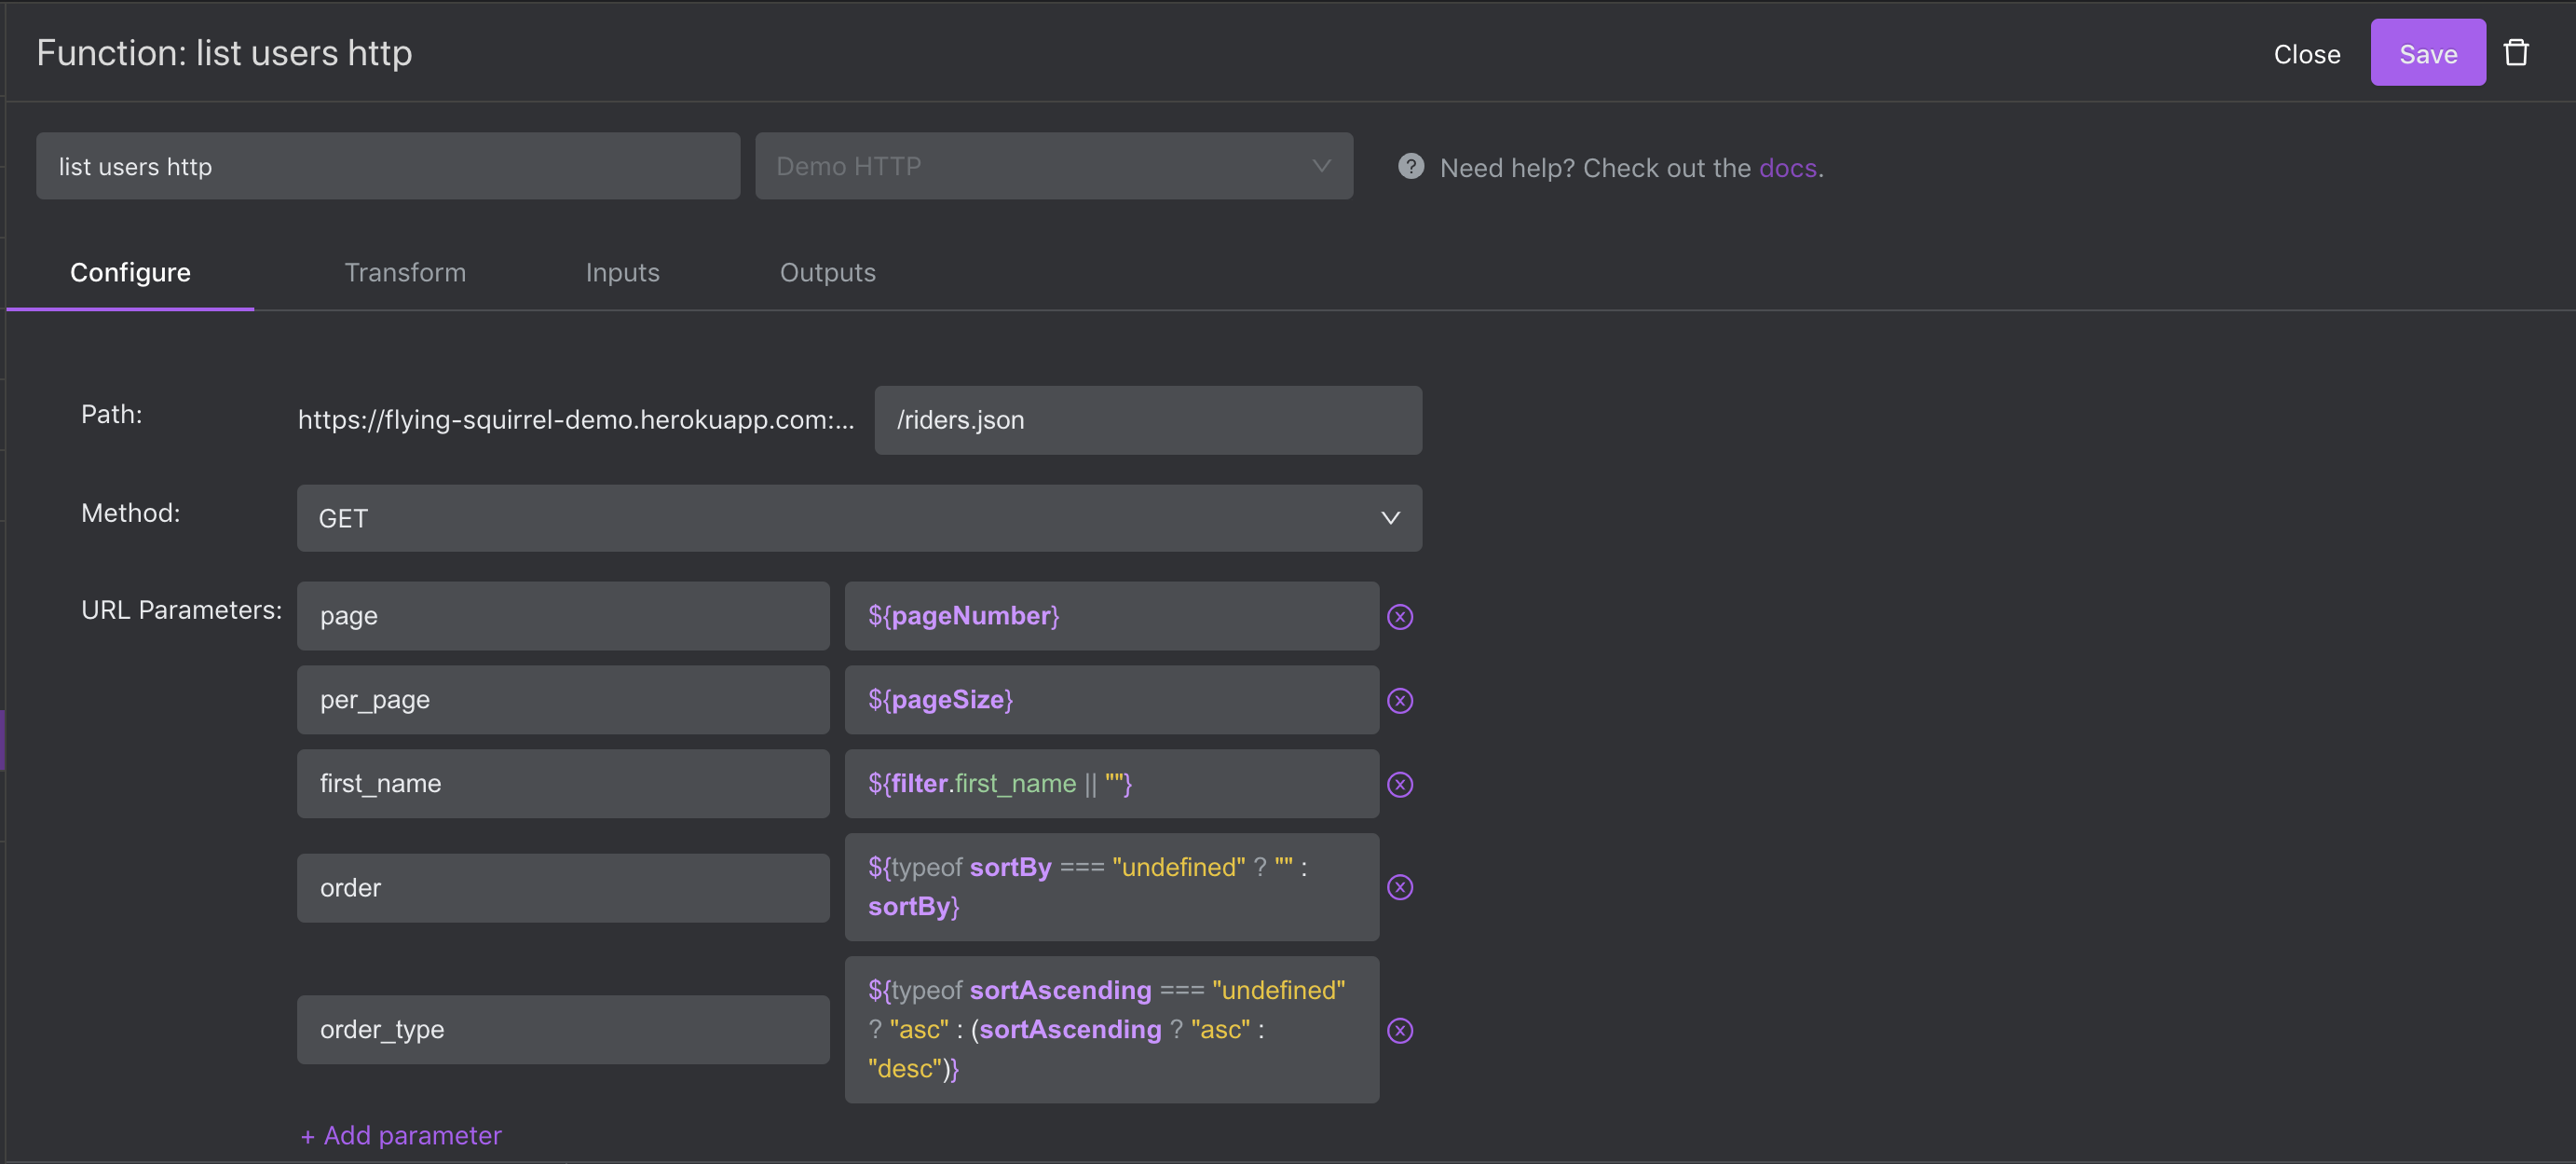Edit the order key field

point(563,888)
